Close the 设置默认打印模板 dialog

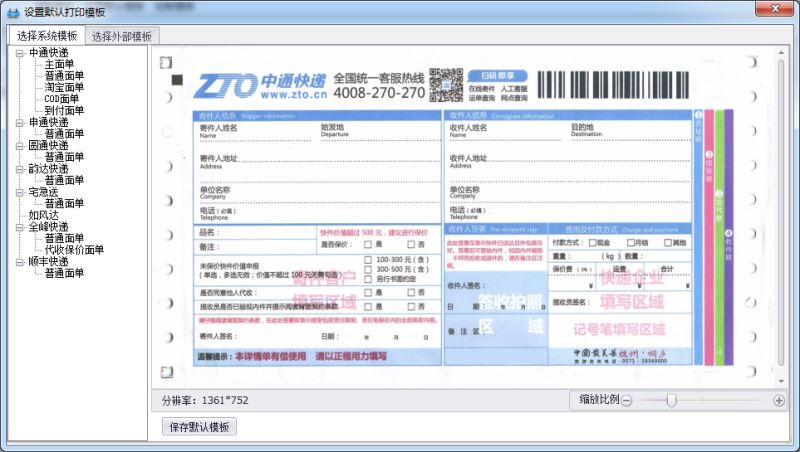coord(774,9)
